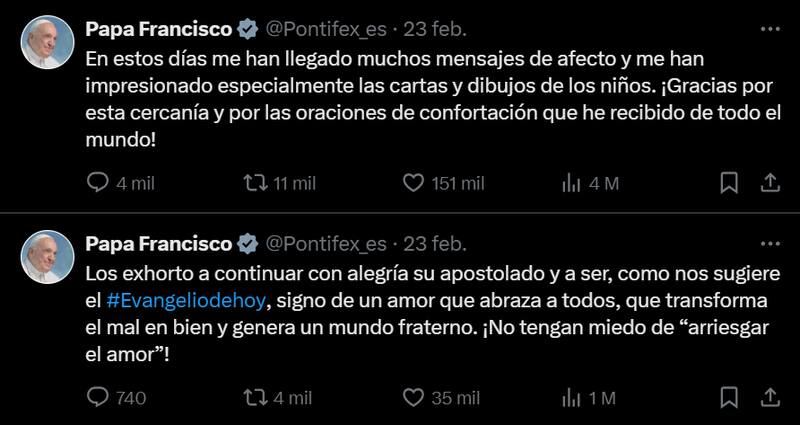Bookmark the first tweet
800x425 pixels.
coord(730,183)
